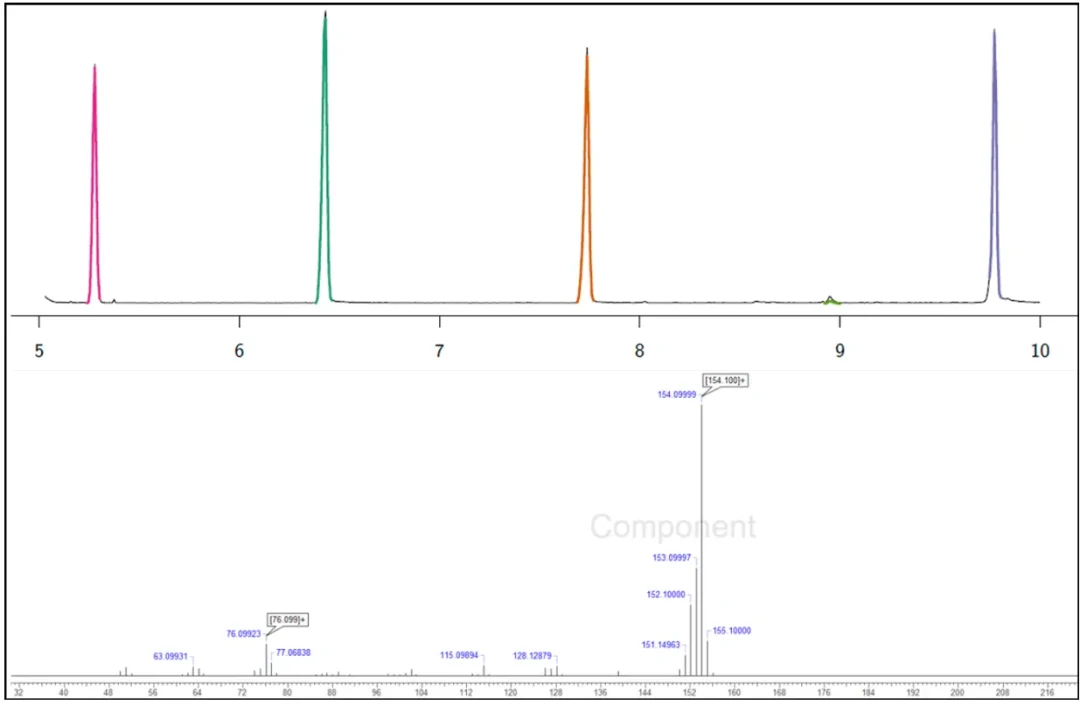Pick the small green peak near 9

coord(831,300)
